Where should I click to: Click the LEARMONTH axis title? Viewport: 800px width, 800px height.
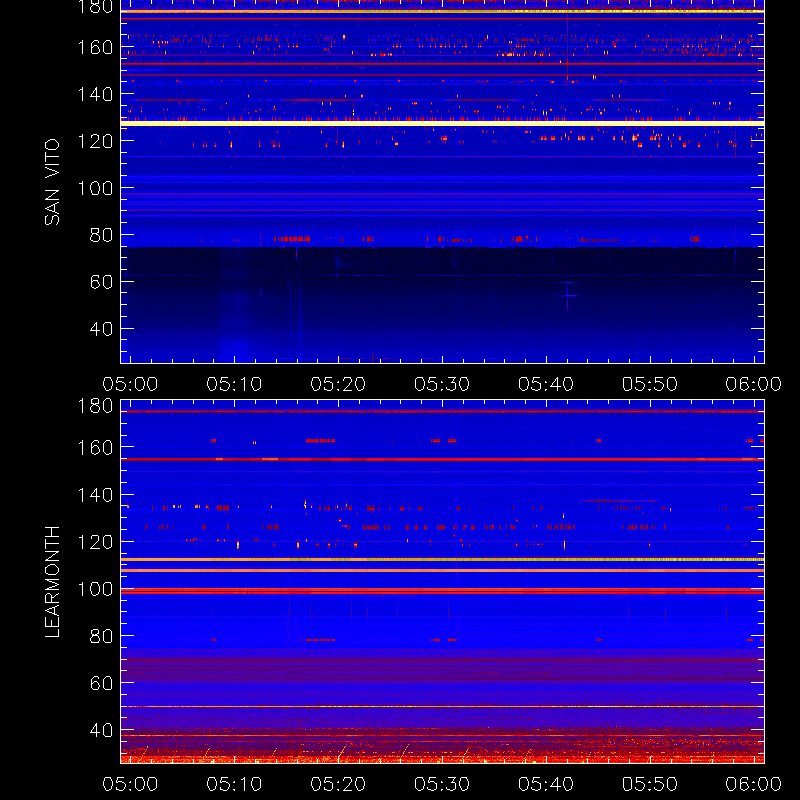tap(52, 581)
